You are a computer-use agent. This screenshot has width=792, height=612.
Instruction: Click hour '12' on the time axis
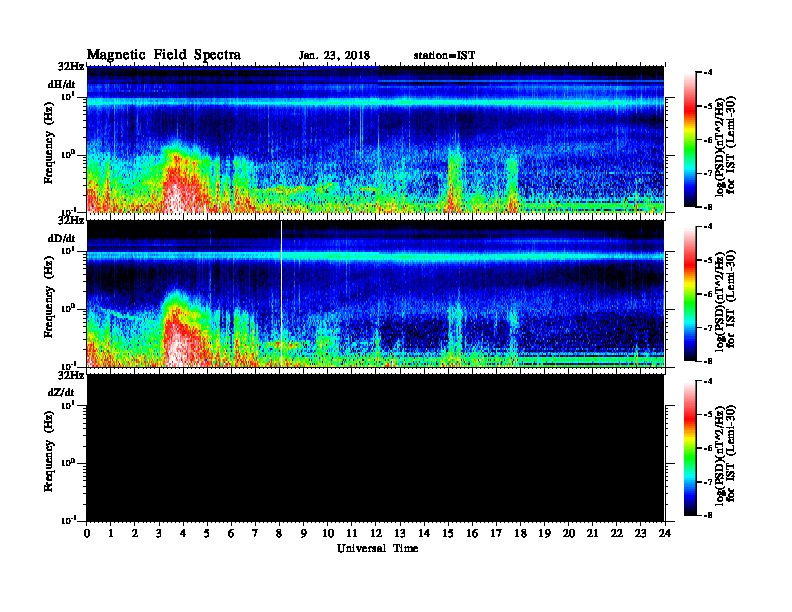(x=376, y=534)
